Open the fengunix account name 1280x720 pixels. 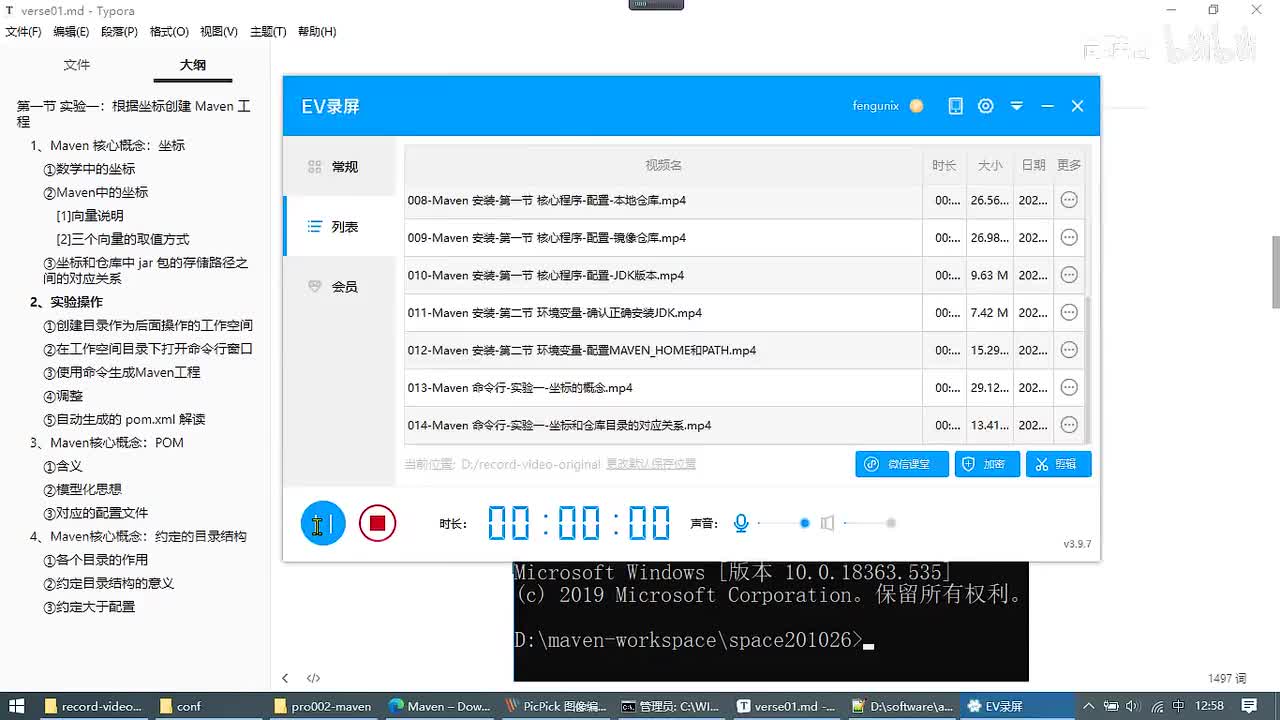876,106
